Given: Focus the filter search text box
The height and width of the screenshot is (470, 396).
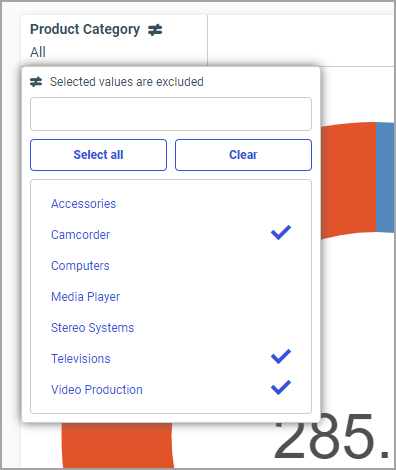Looking at the screenshot, I should [x=171, y=114].
